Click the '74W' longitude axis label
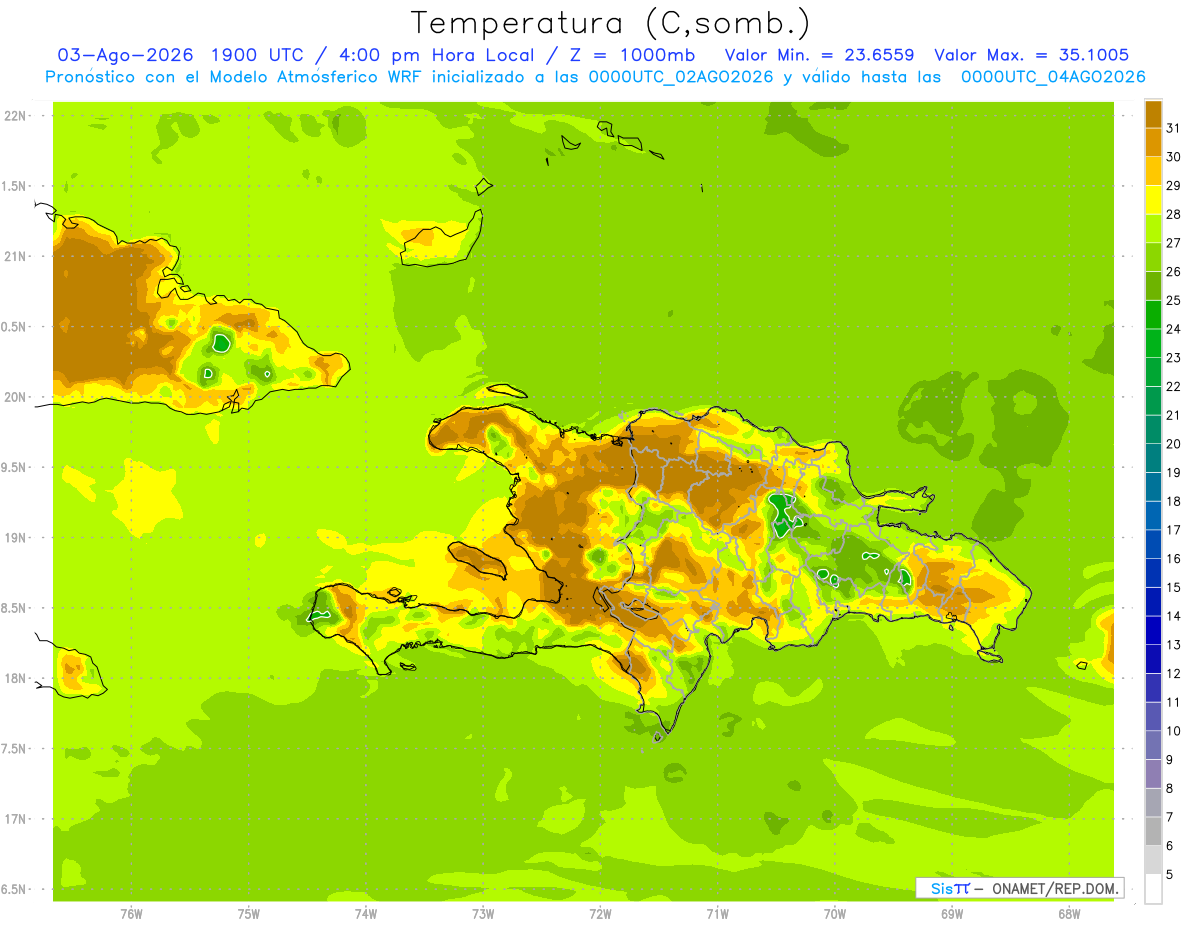1200x927 pixels. point(366,914)
